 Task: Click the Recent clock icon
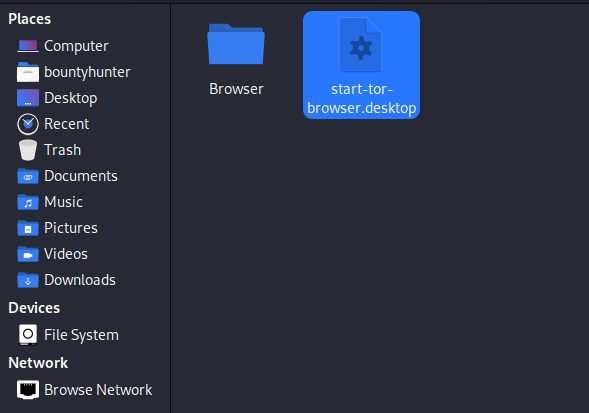(x=28, y=124)
